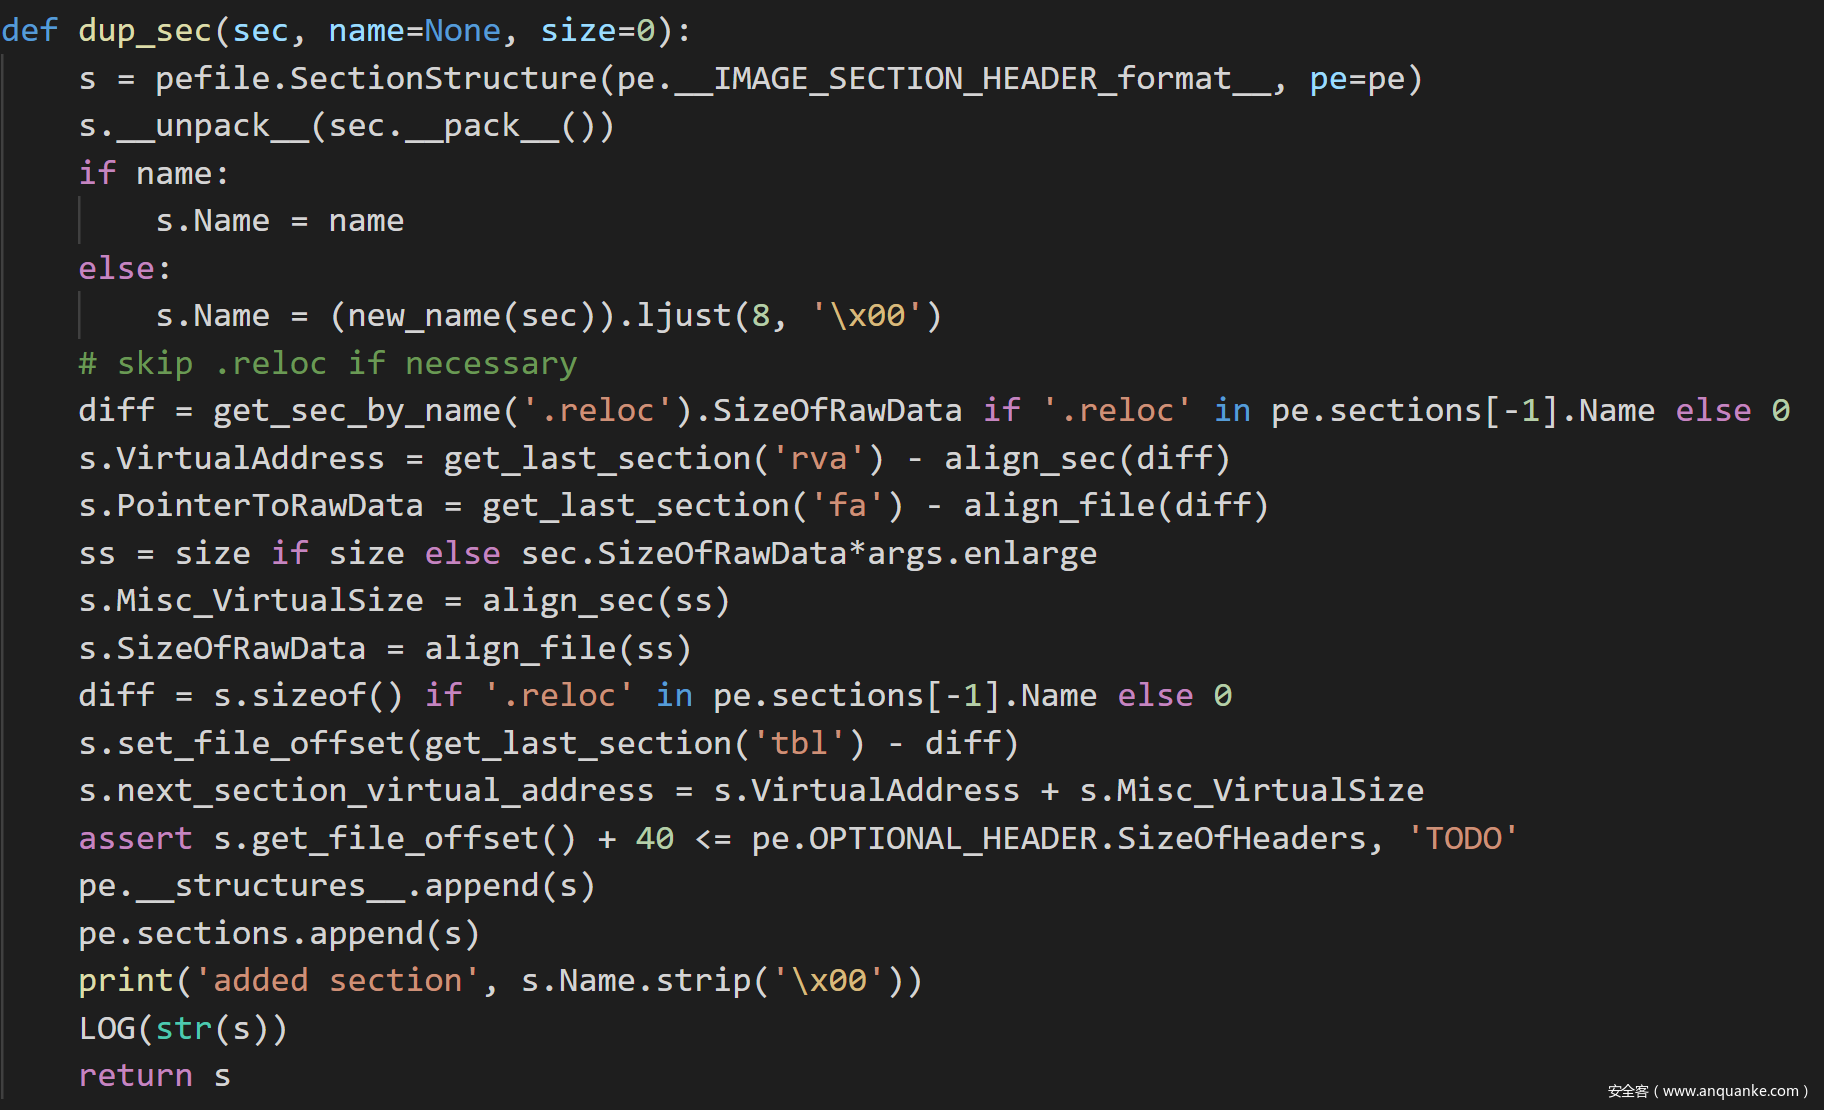
Task: Select the 'TODO' string literal
Action: point(1463,838)
